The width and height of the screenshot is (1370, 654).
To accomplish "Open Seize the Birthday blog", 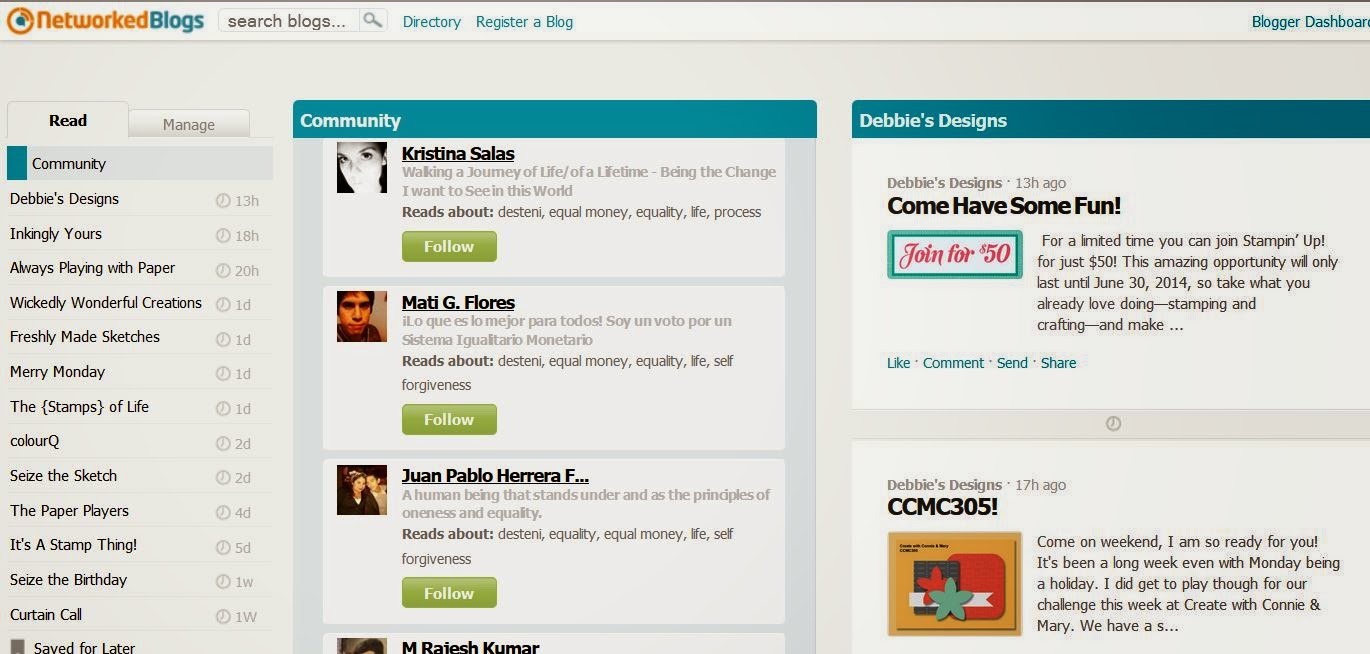I will click(68, 579).
